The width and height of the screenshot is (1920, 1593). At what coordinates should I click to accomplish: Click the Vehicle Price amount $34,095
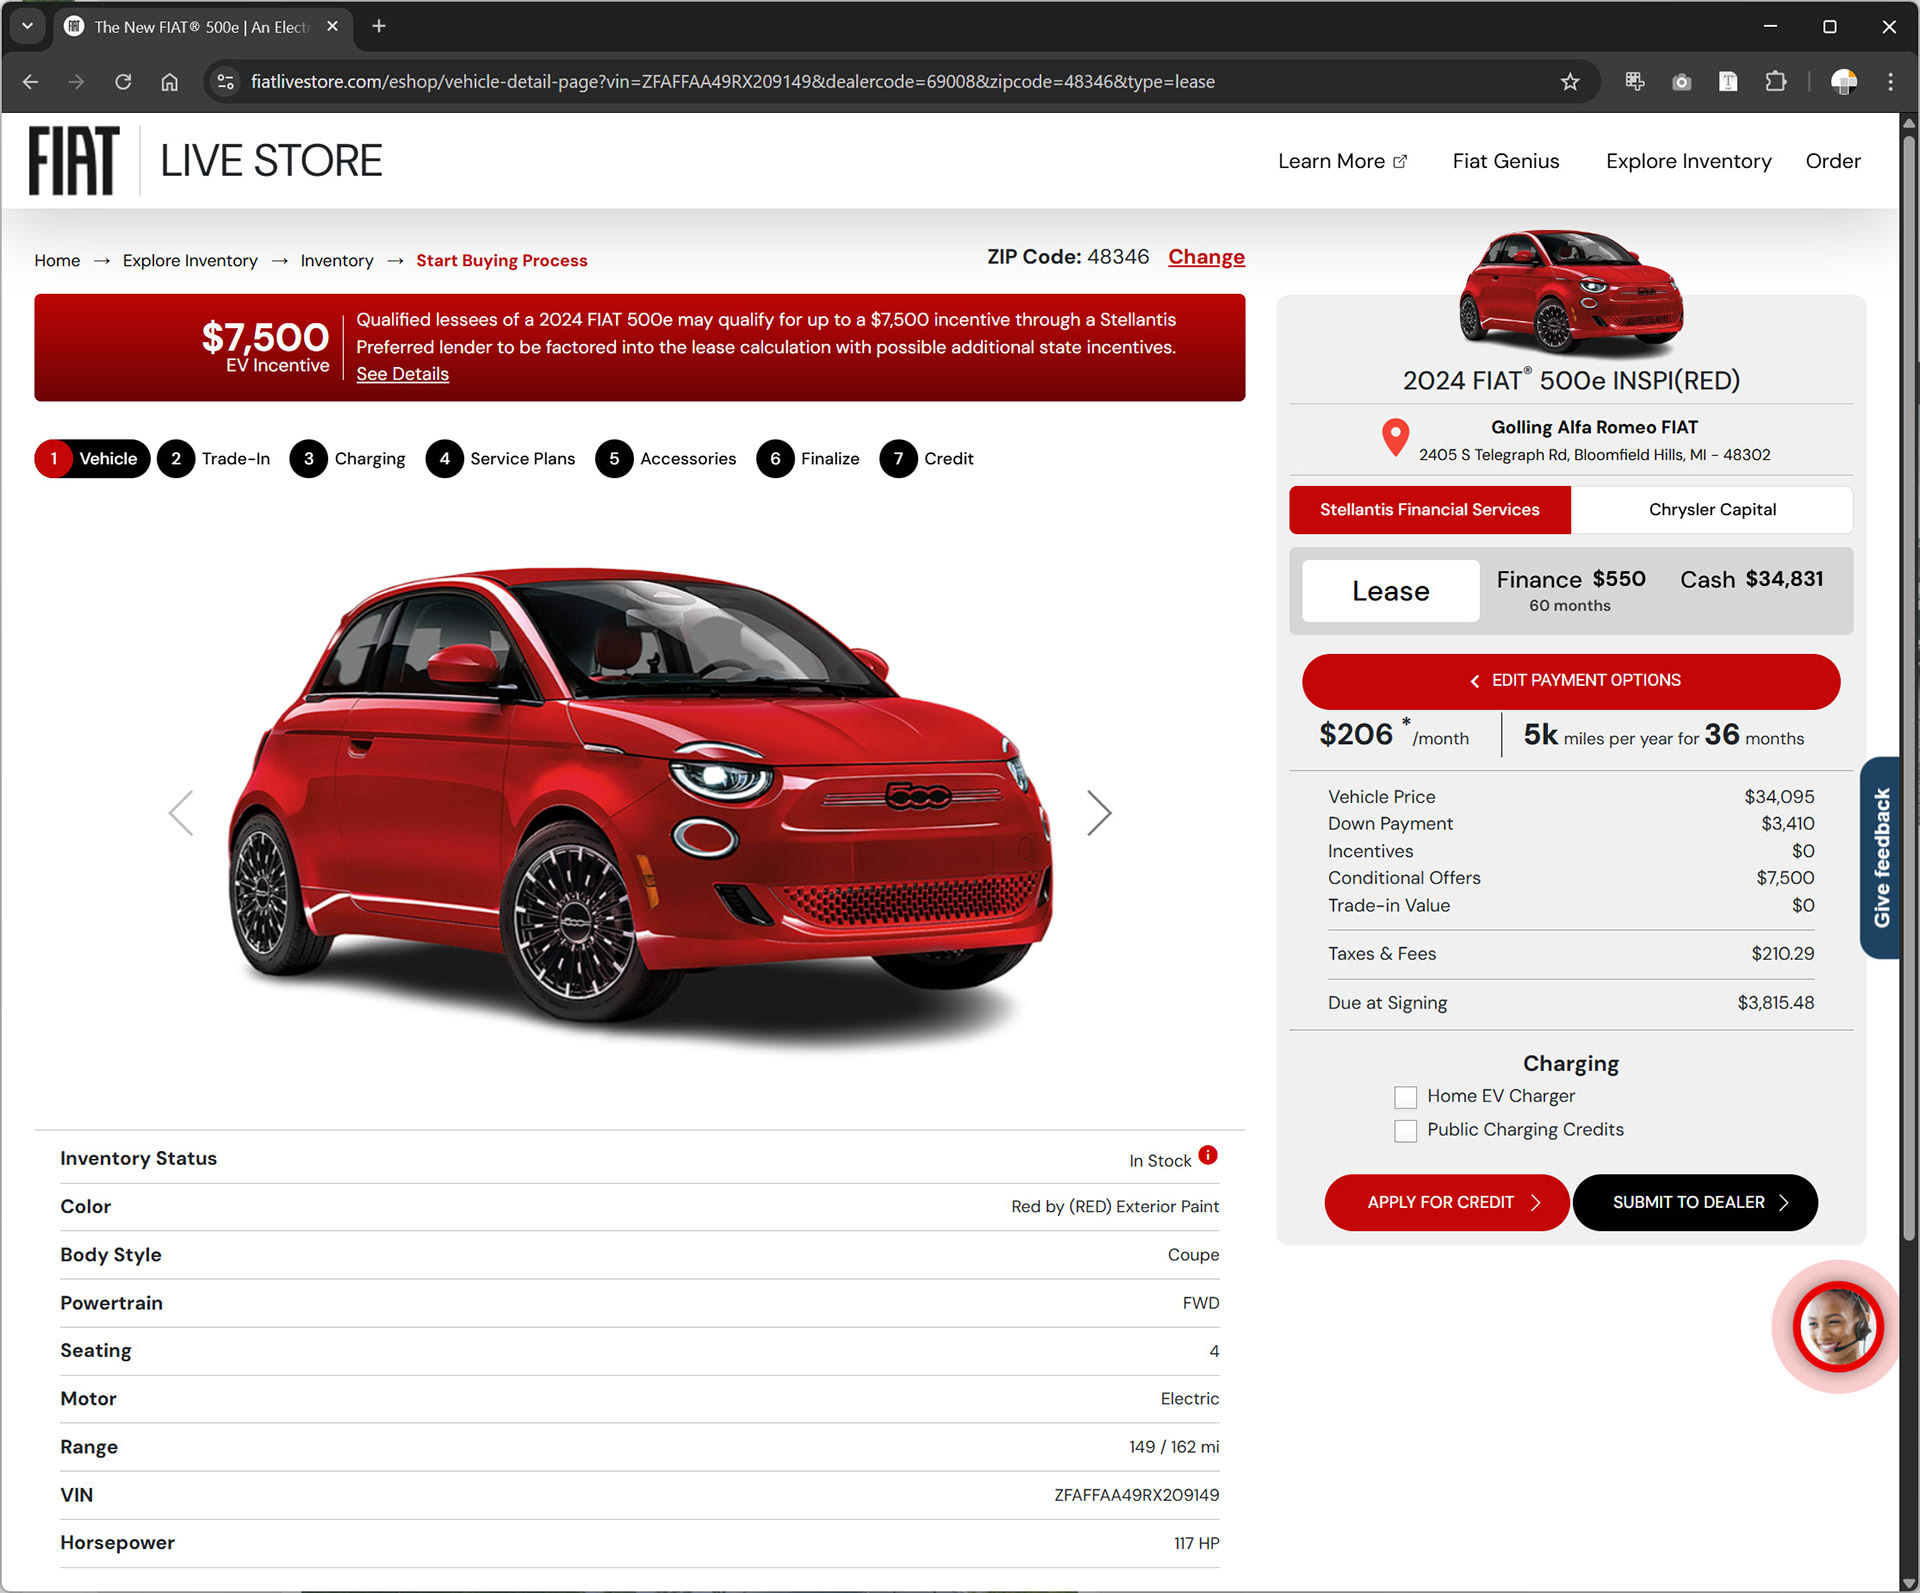point(1779,797)
